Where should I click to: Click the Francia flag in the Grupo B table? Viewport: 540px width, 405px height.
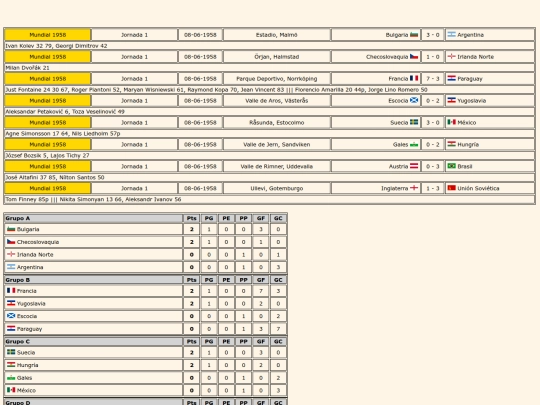pyautogui.click(x=11, y=291)
